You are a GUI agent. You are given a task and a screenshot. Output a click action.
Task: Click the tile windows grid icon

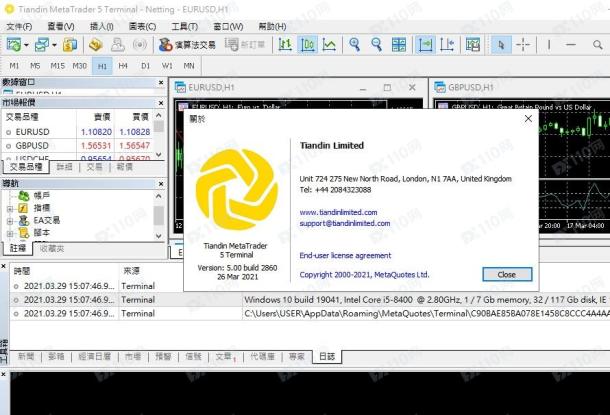[399, 45]
